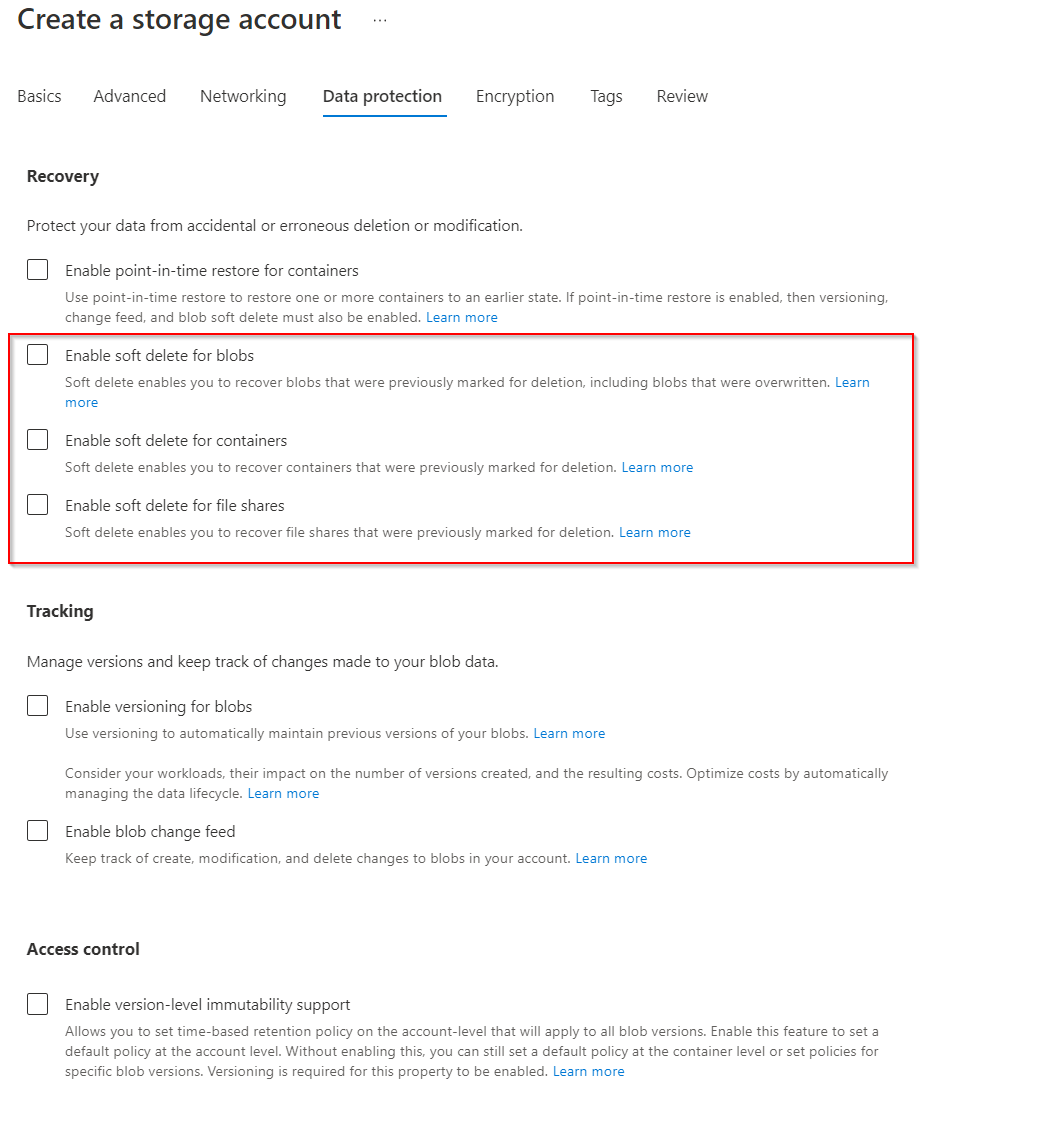Image resolution: width=1046 pixels, height=1122 pixels.
Task: Check Enable soft delete for containers
Action: tap(38, 440)
